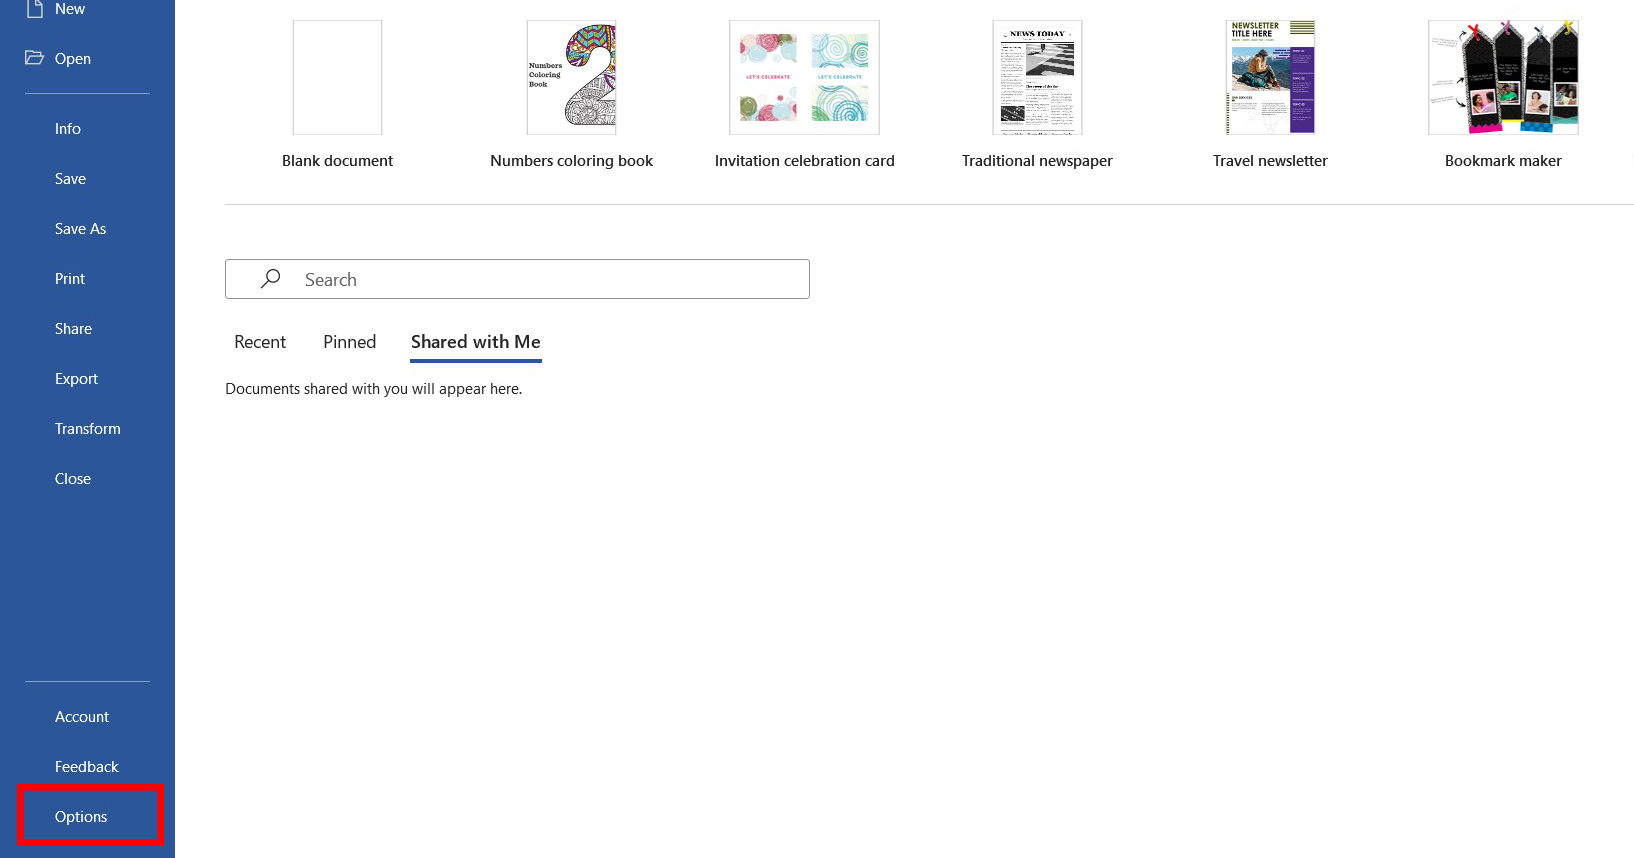Open the Account page
The image size is (1634, 858).
tap(82, 717)
